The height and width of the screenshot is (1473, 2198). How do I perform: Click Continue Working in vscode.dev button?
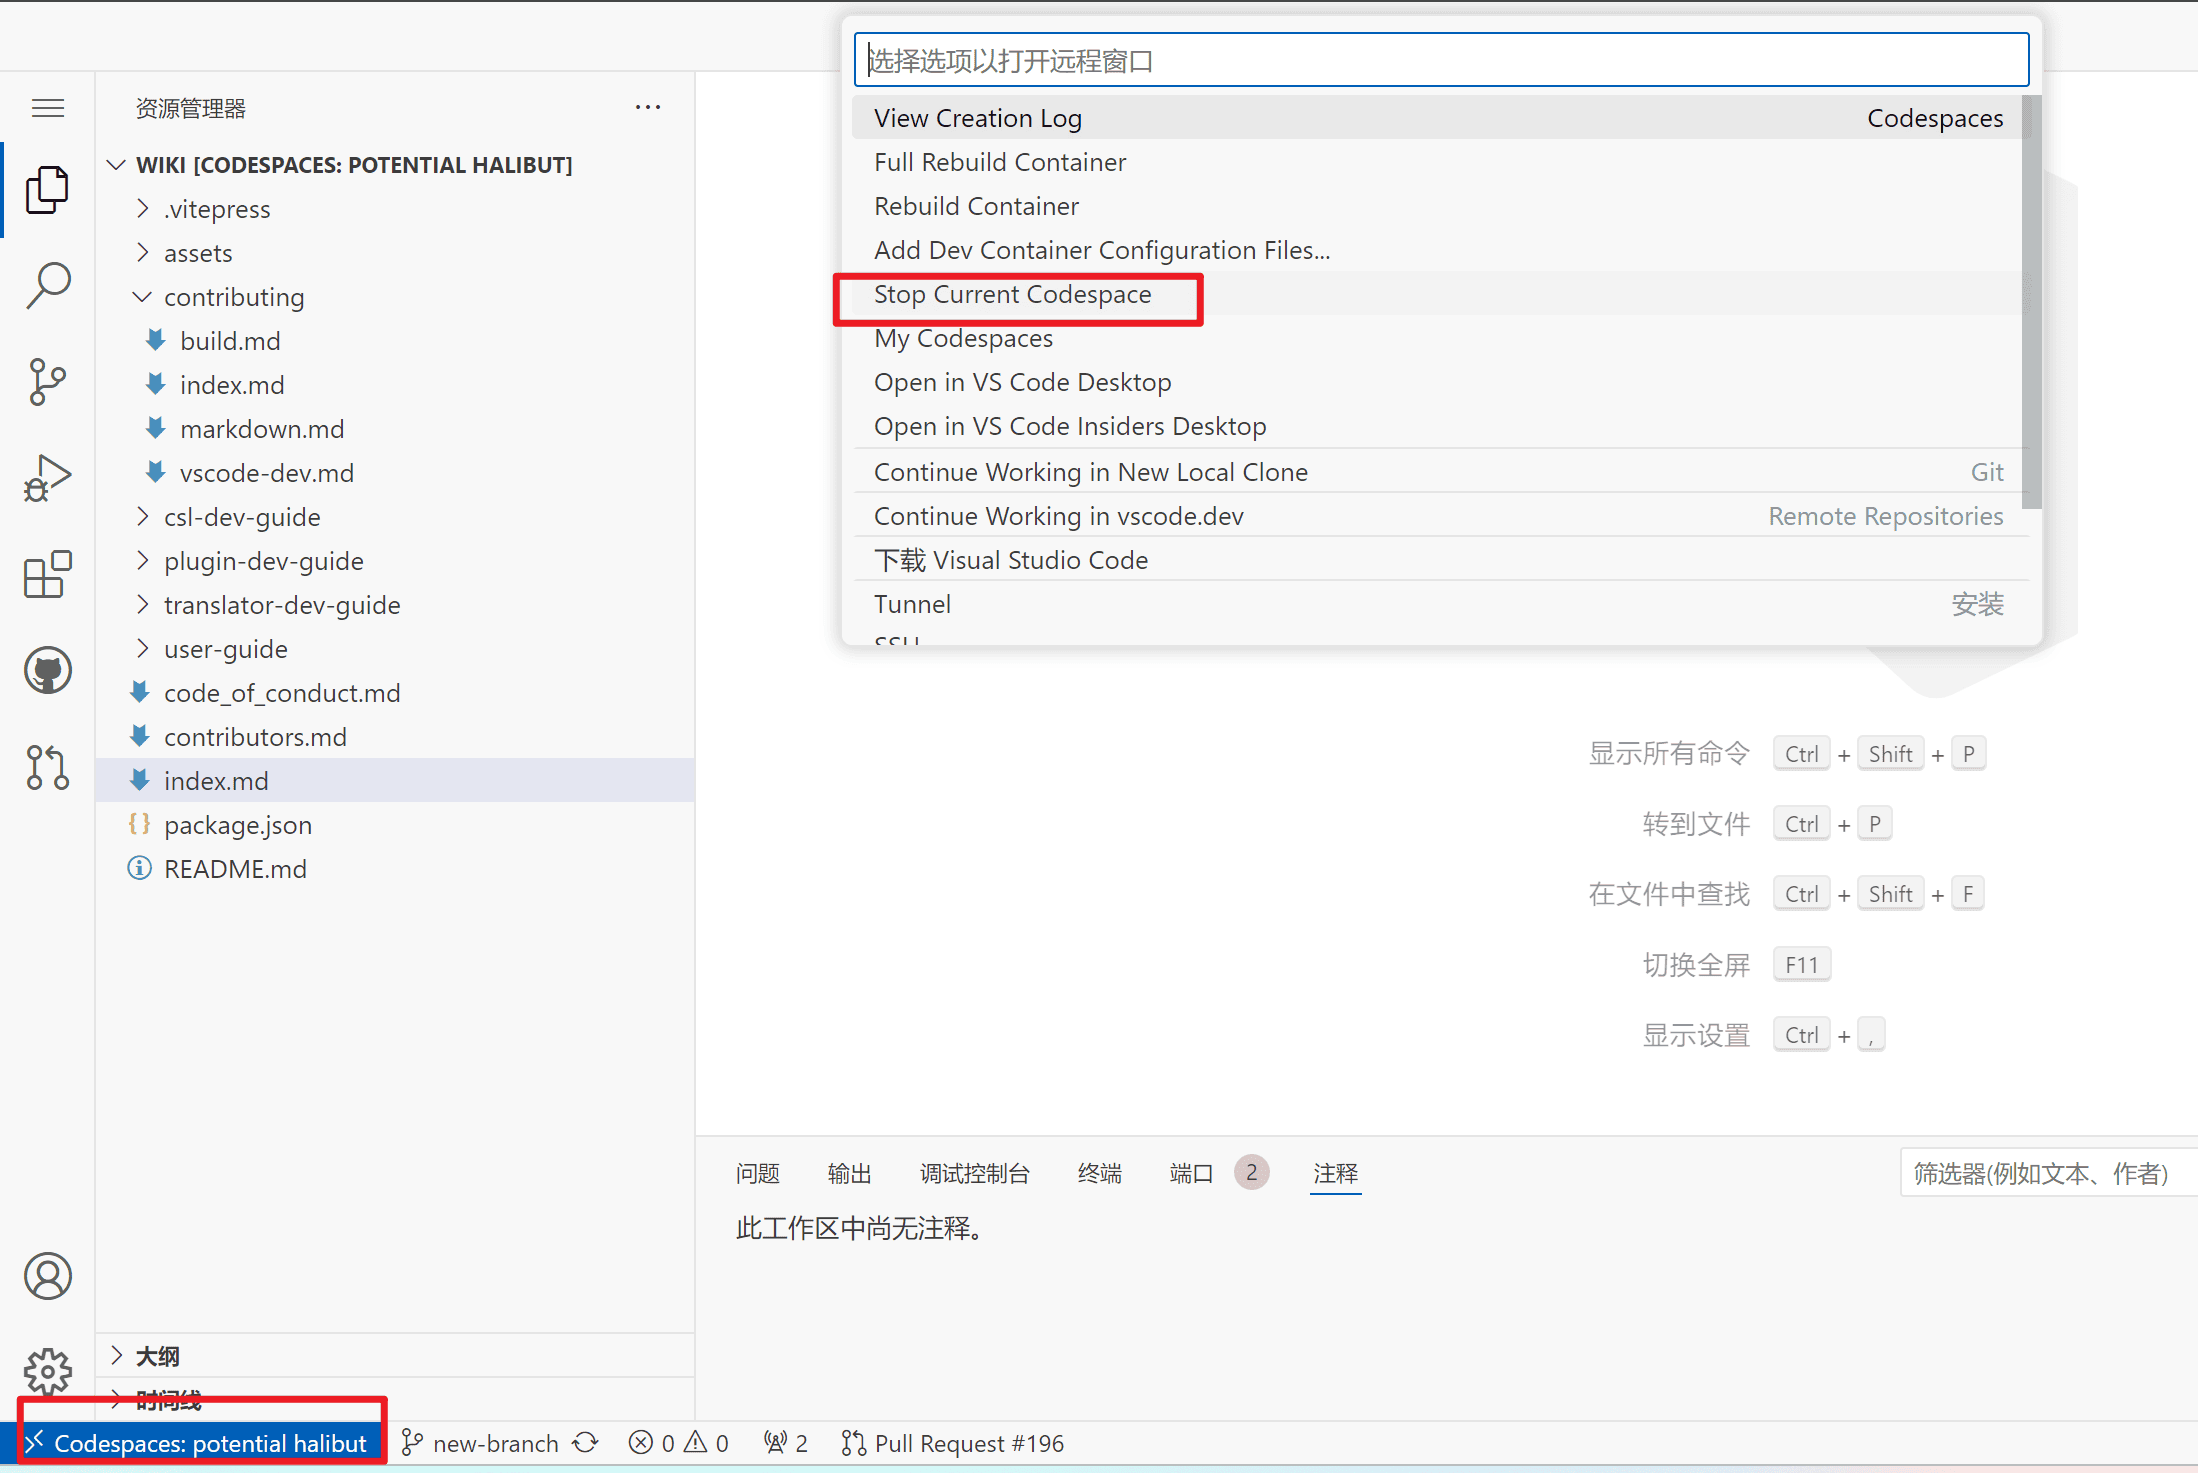pyautogui.click(x=1059, y=515)
